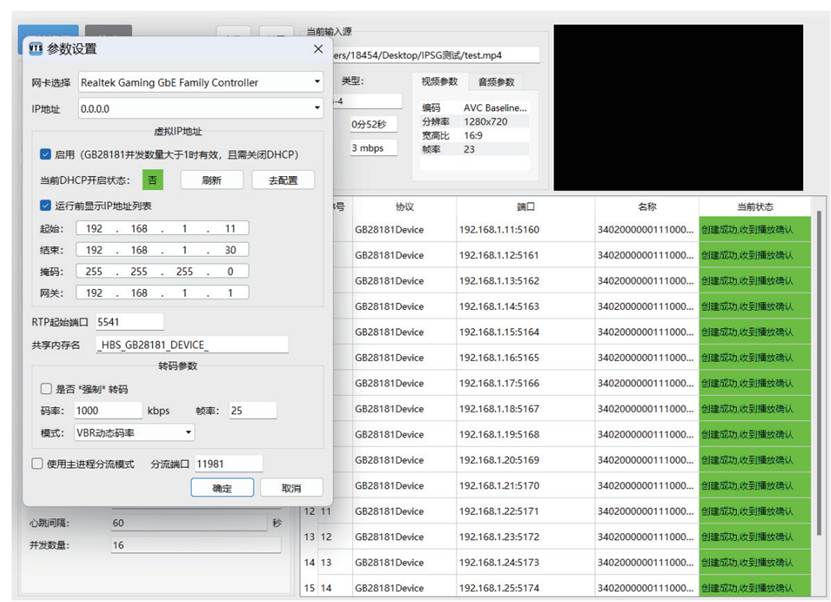Select the 视频参数 tab

(439, 82)
